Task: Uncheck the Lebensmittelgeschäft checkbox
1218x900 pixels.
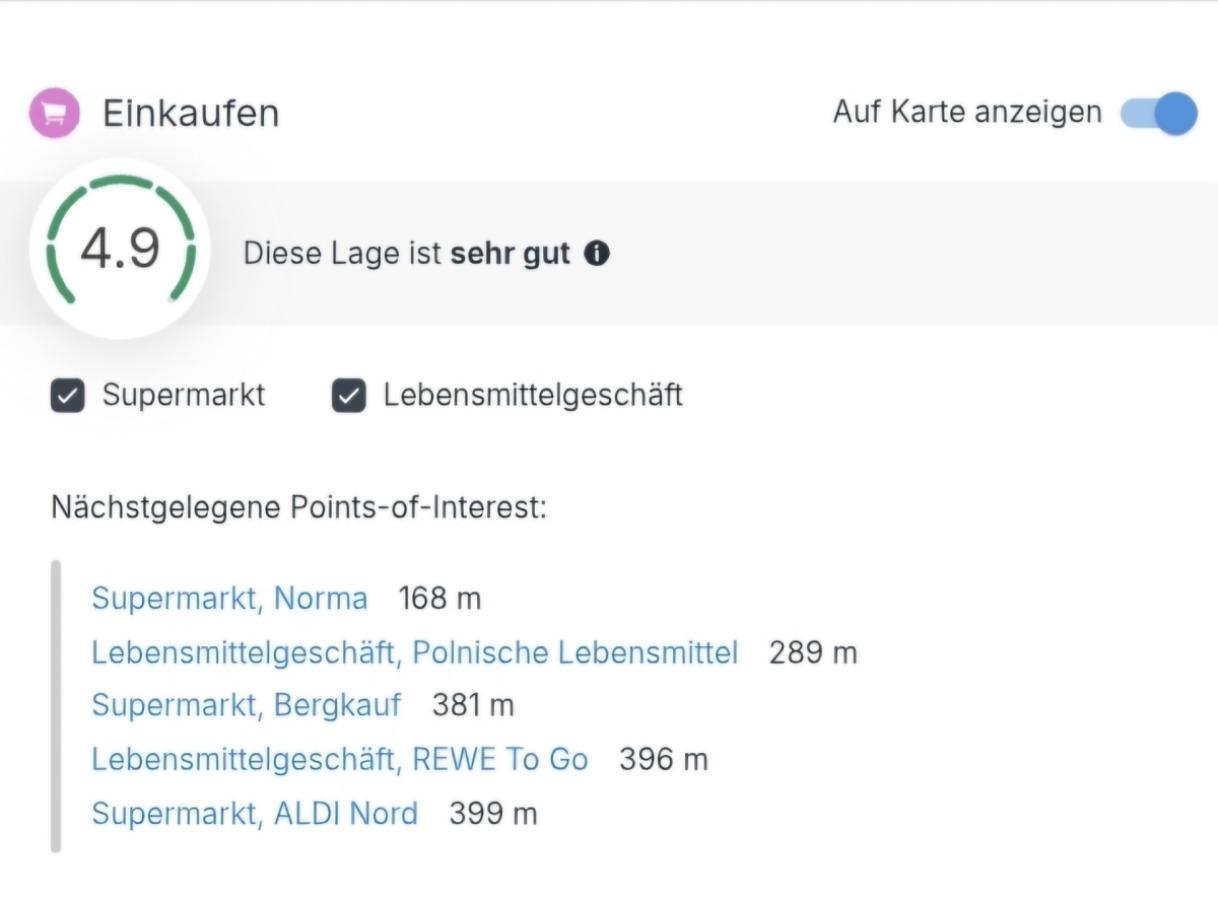Action: point(348,394)
